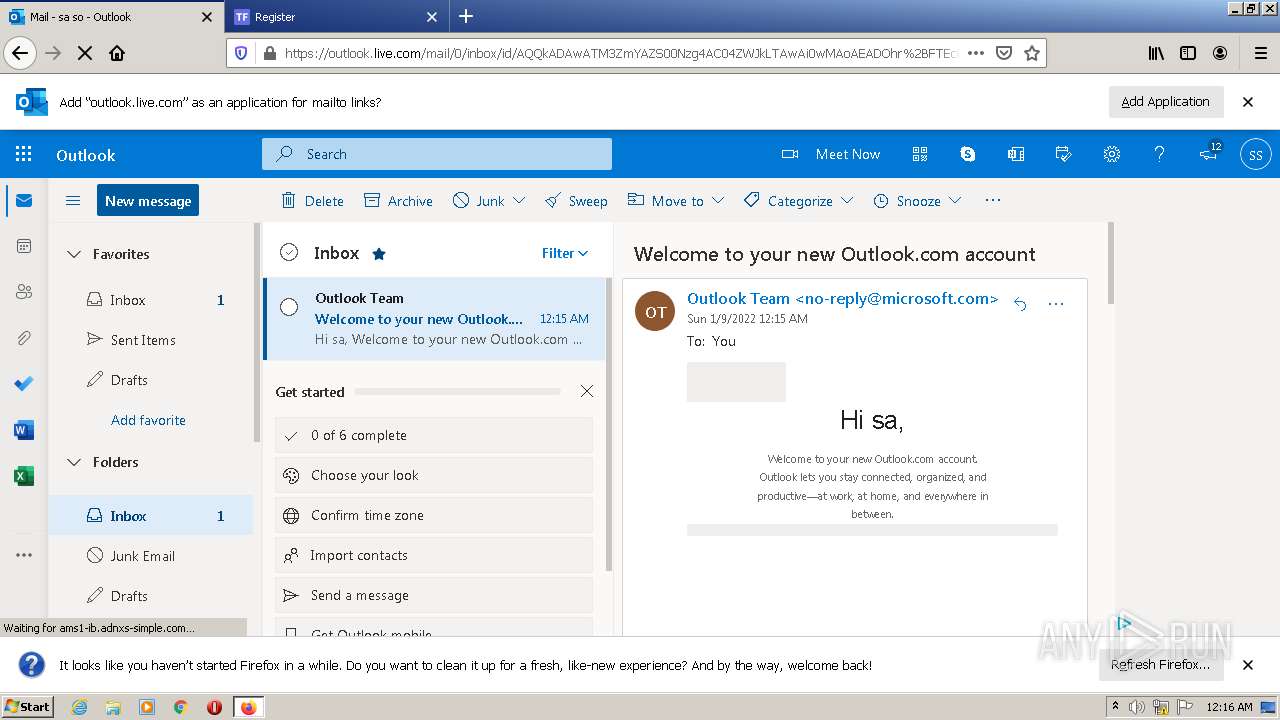Click Add Application for mailto links
Screen dimensions: 1280x720
click(1165, 101)
